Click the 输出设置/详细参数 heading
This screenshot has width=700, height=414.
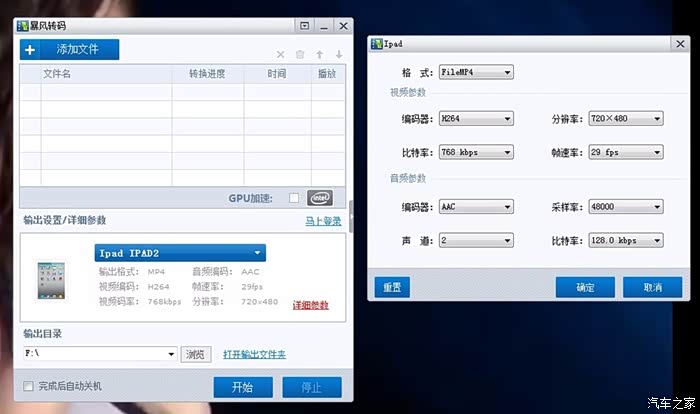[65, 220]
